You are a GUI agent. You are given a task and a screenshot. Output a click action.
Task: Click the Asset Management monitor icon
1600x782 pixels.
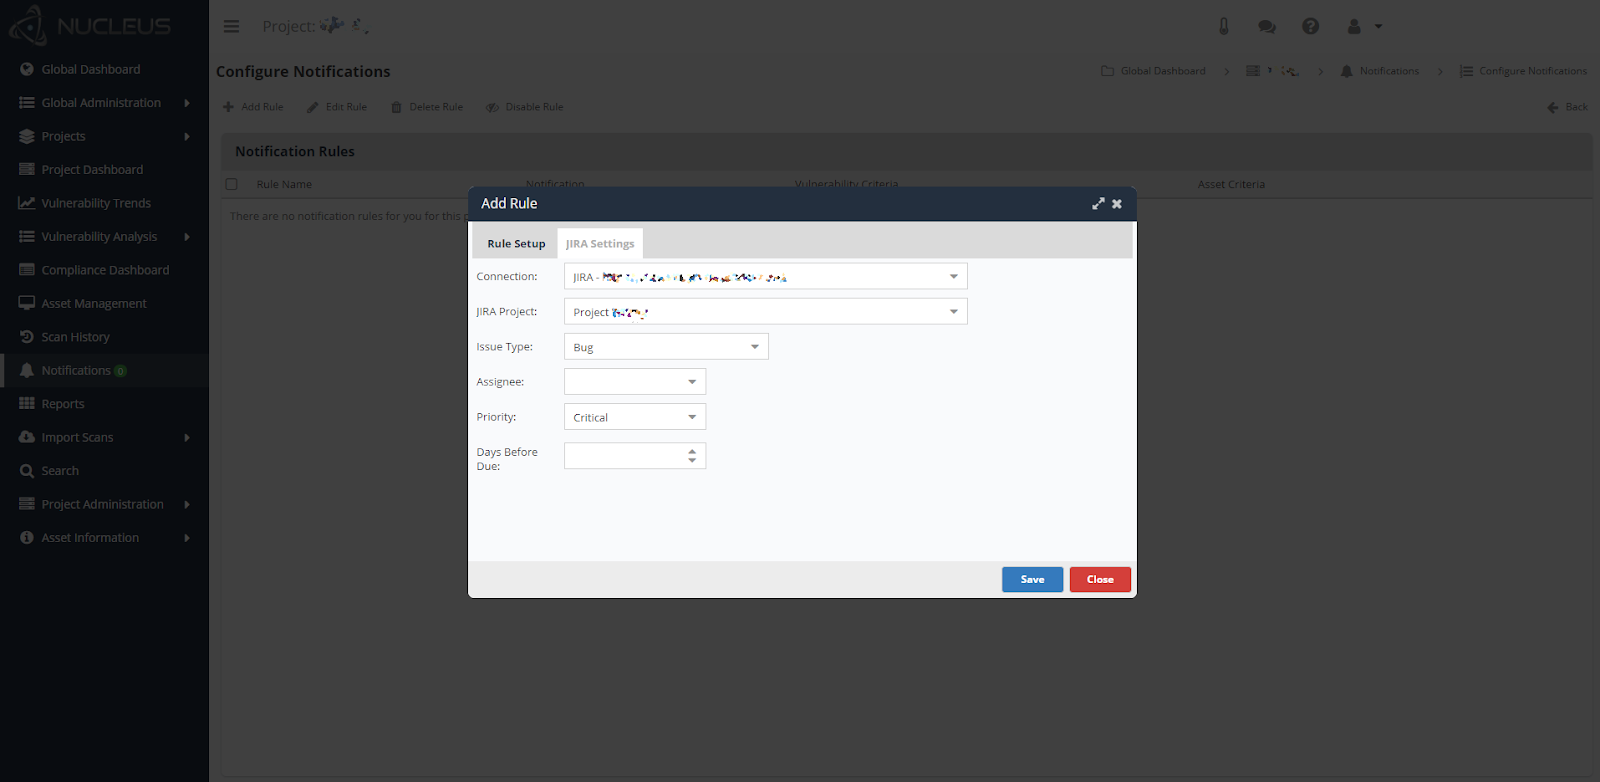27,303
